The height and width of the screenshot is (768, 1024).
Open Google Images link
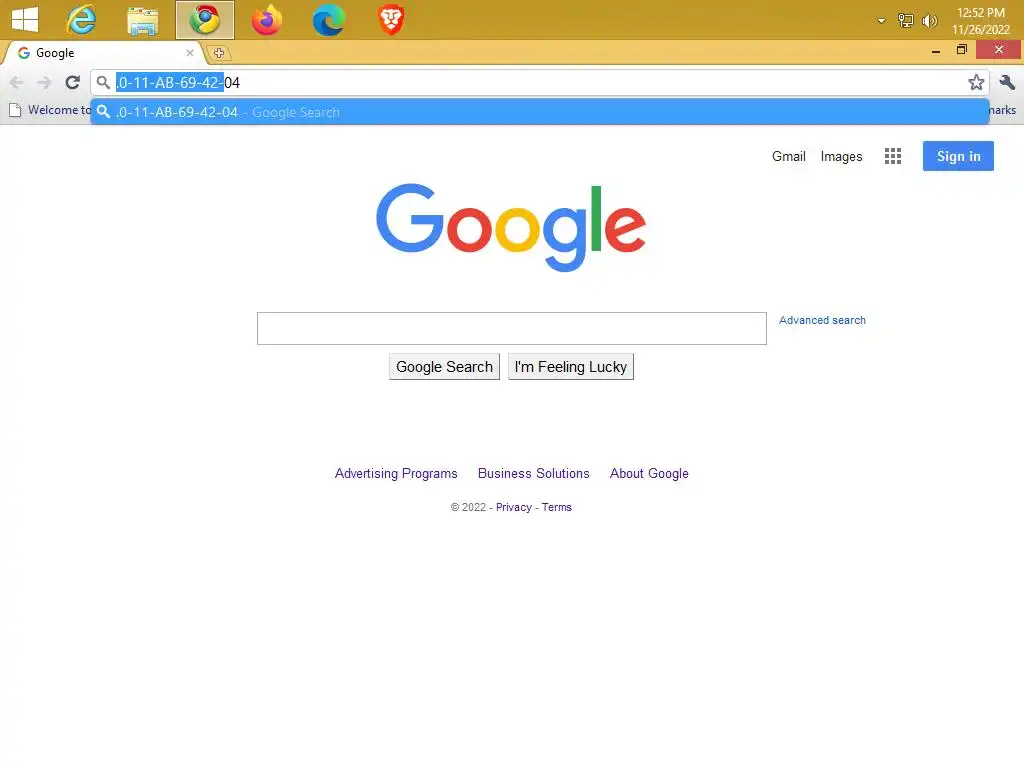[x=841, y=157]
